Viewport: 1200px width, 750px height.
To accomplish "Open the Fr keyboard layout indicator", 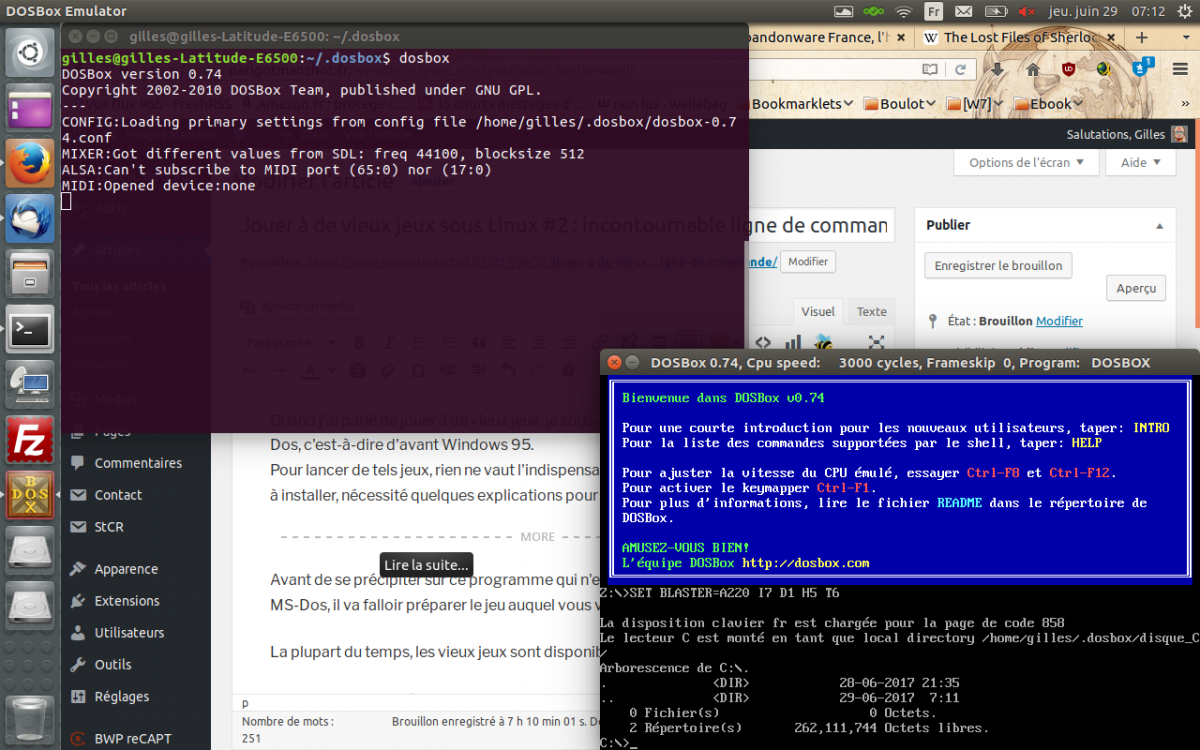I will [x=933, y=12].
